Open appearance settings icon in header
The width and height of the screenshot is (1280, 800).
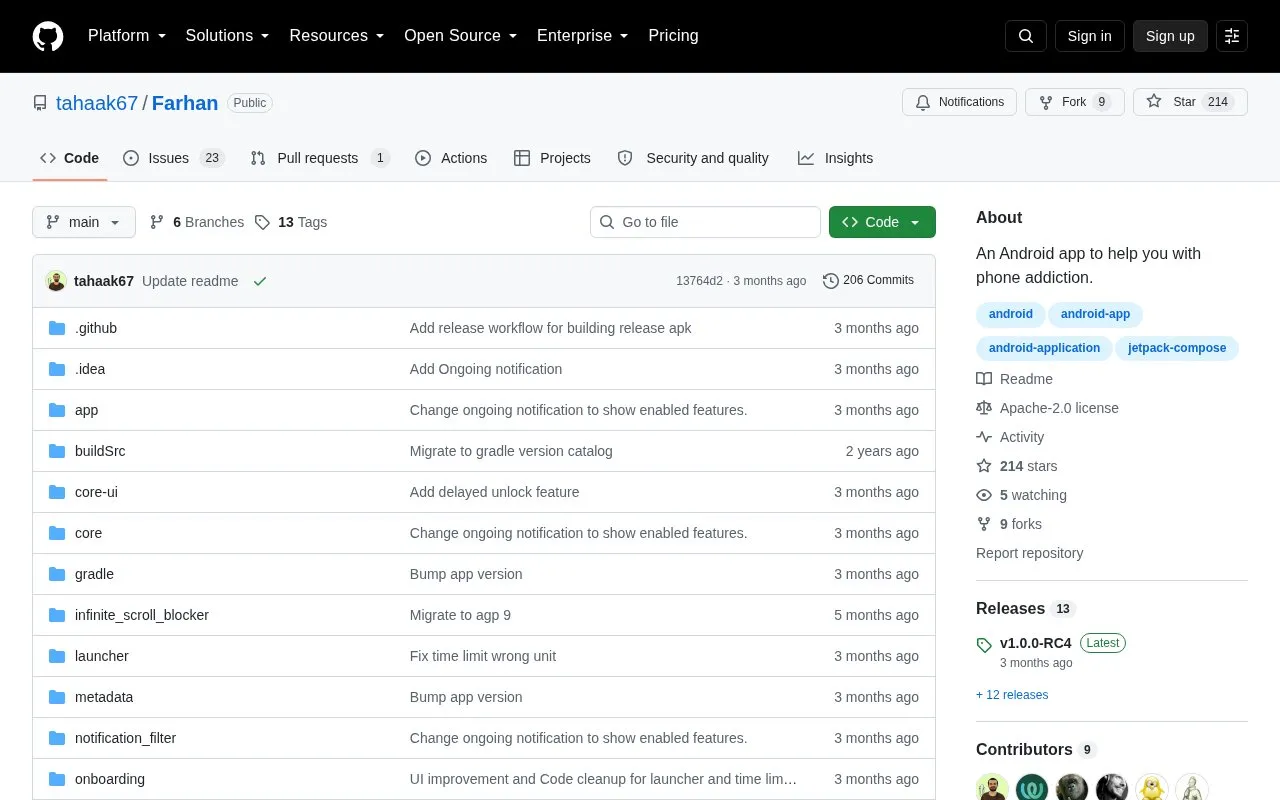tap(1232, 36)
